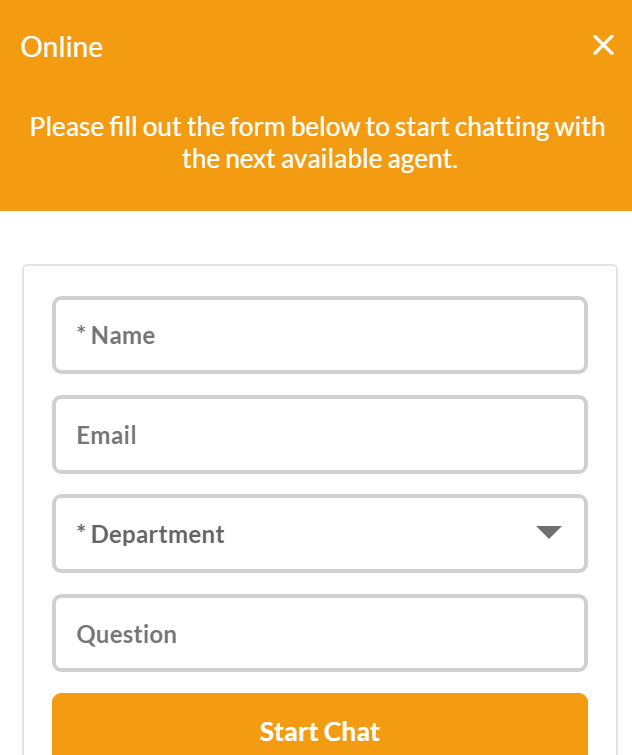
Task: Click the Online status label
Action: pyautogui.click(x=62, y=47)
